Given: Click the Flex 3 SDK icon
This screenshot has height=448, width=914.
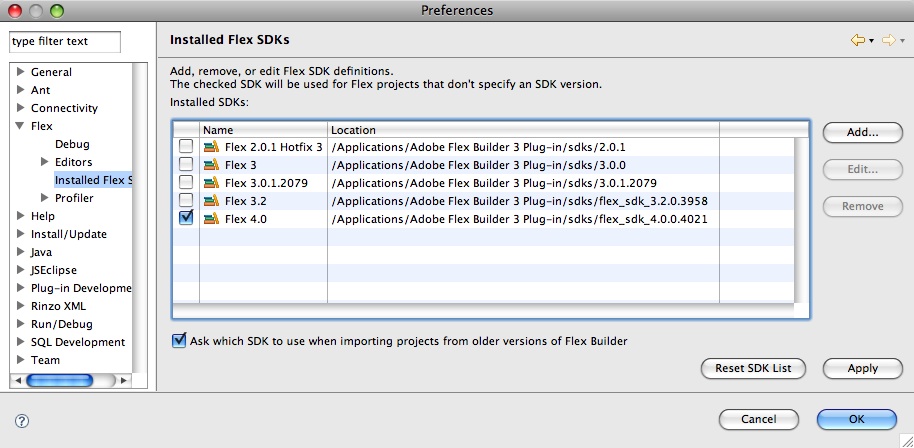Looking at the screenshot, I should [x=212, y=165].
